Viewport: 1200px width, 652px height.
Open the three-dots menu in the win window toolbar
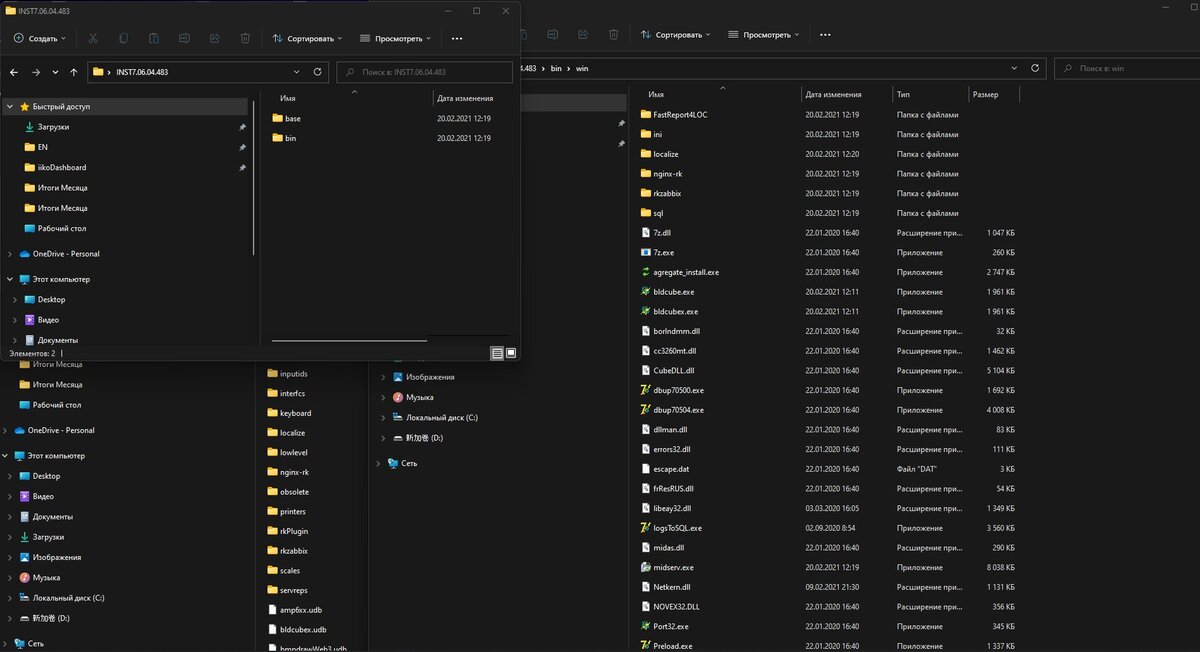[825, 34]
